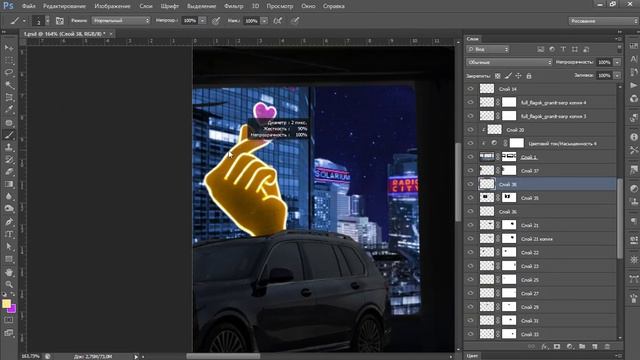Screen dimensions: 640x360
Task: Click the background magenta color swatch
Action: 12,309
